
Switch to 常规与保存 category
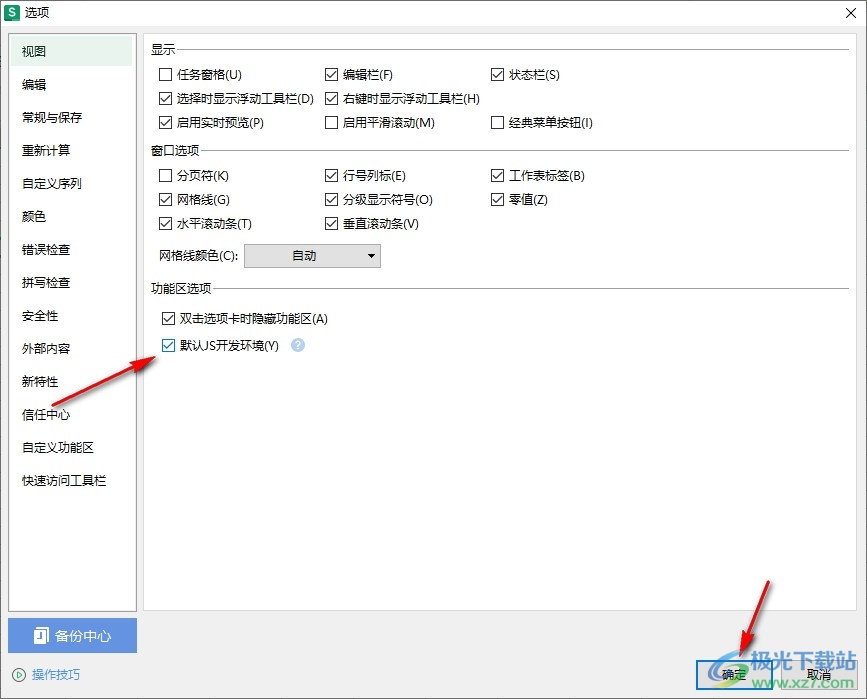click(x=71, y=117)
